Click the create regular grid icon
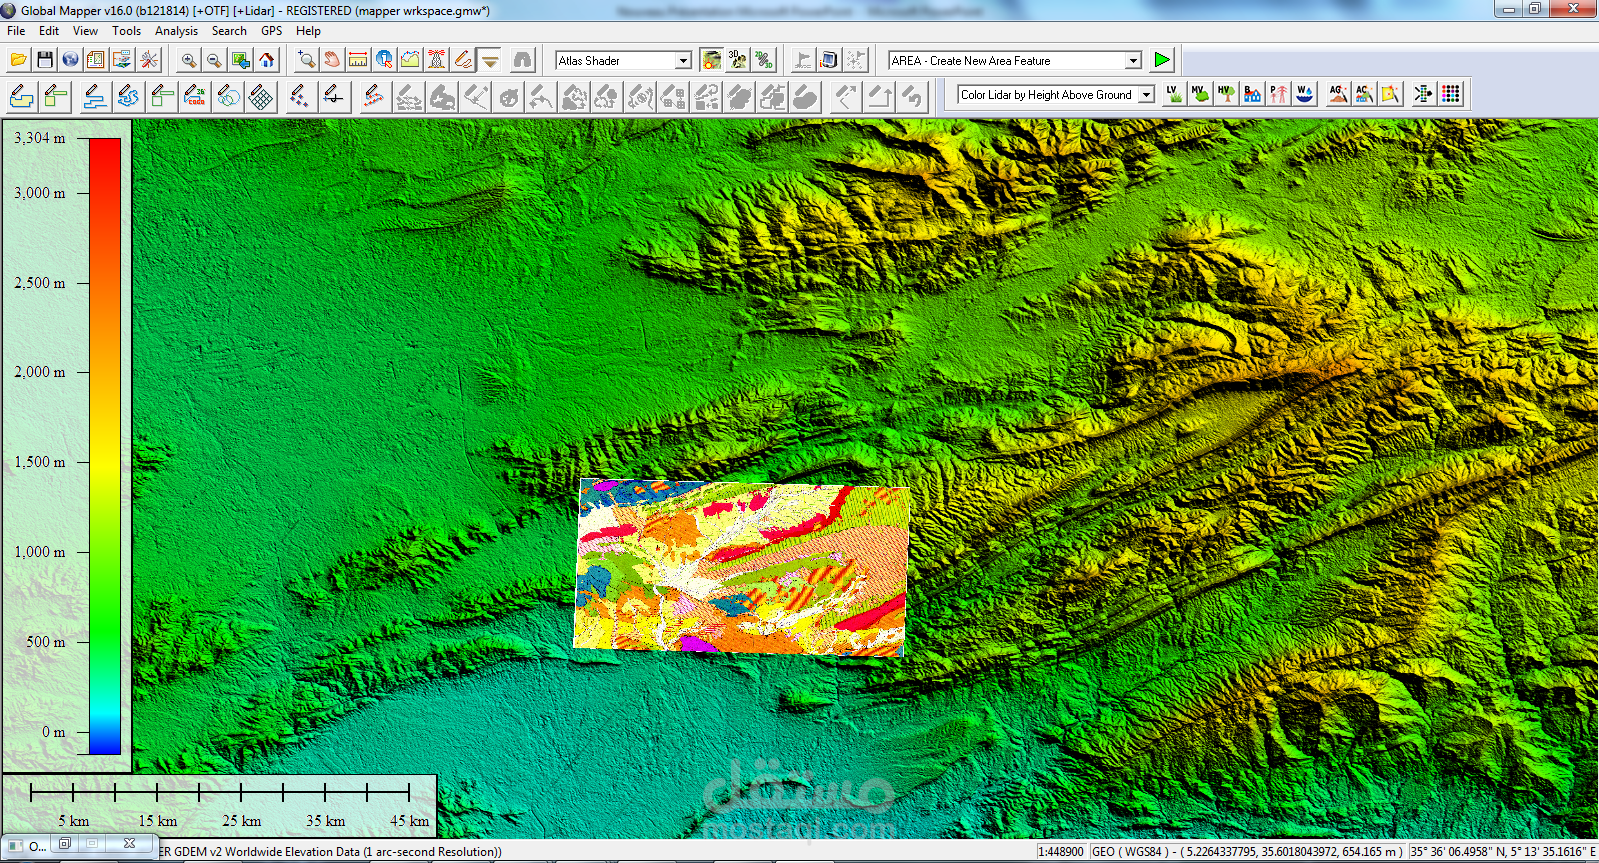 pyautogui.click(x=261, y=96)
